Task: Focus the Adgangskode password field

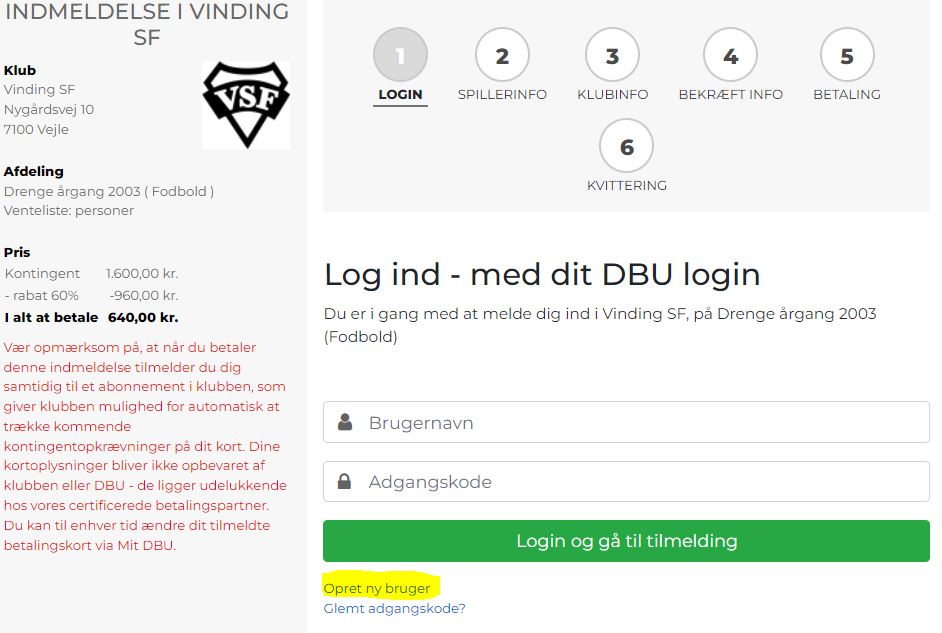Action: (627, 482)
